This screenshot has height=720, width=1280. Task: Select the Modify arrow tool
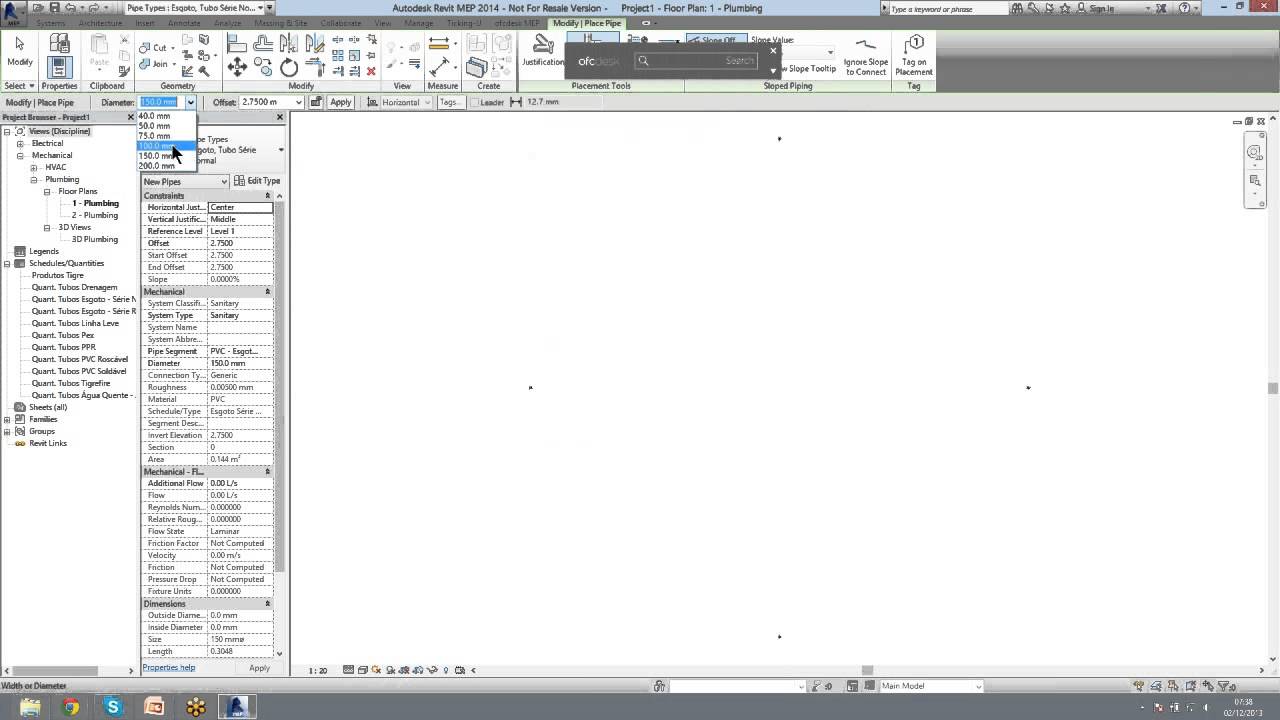[x=19, y=52]
